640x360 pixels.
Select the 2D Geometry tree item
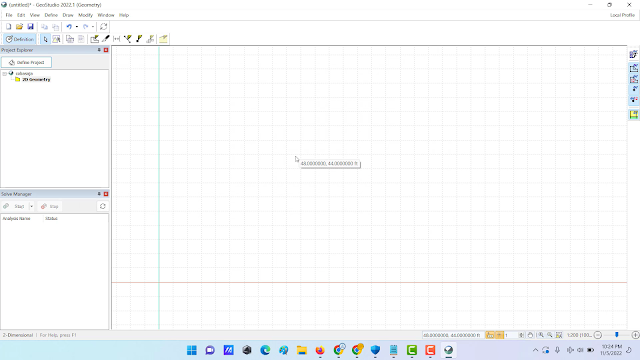[36, 80]
